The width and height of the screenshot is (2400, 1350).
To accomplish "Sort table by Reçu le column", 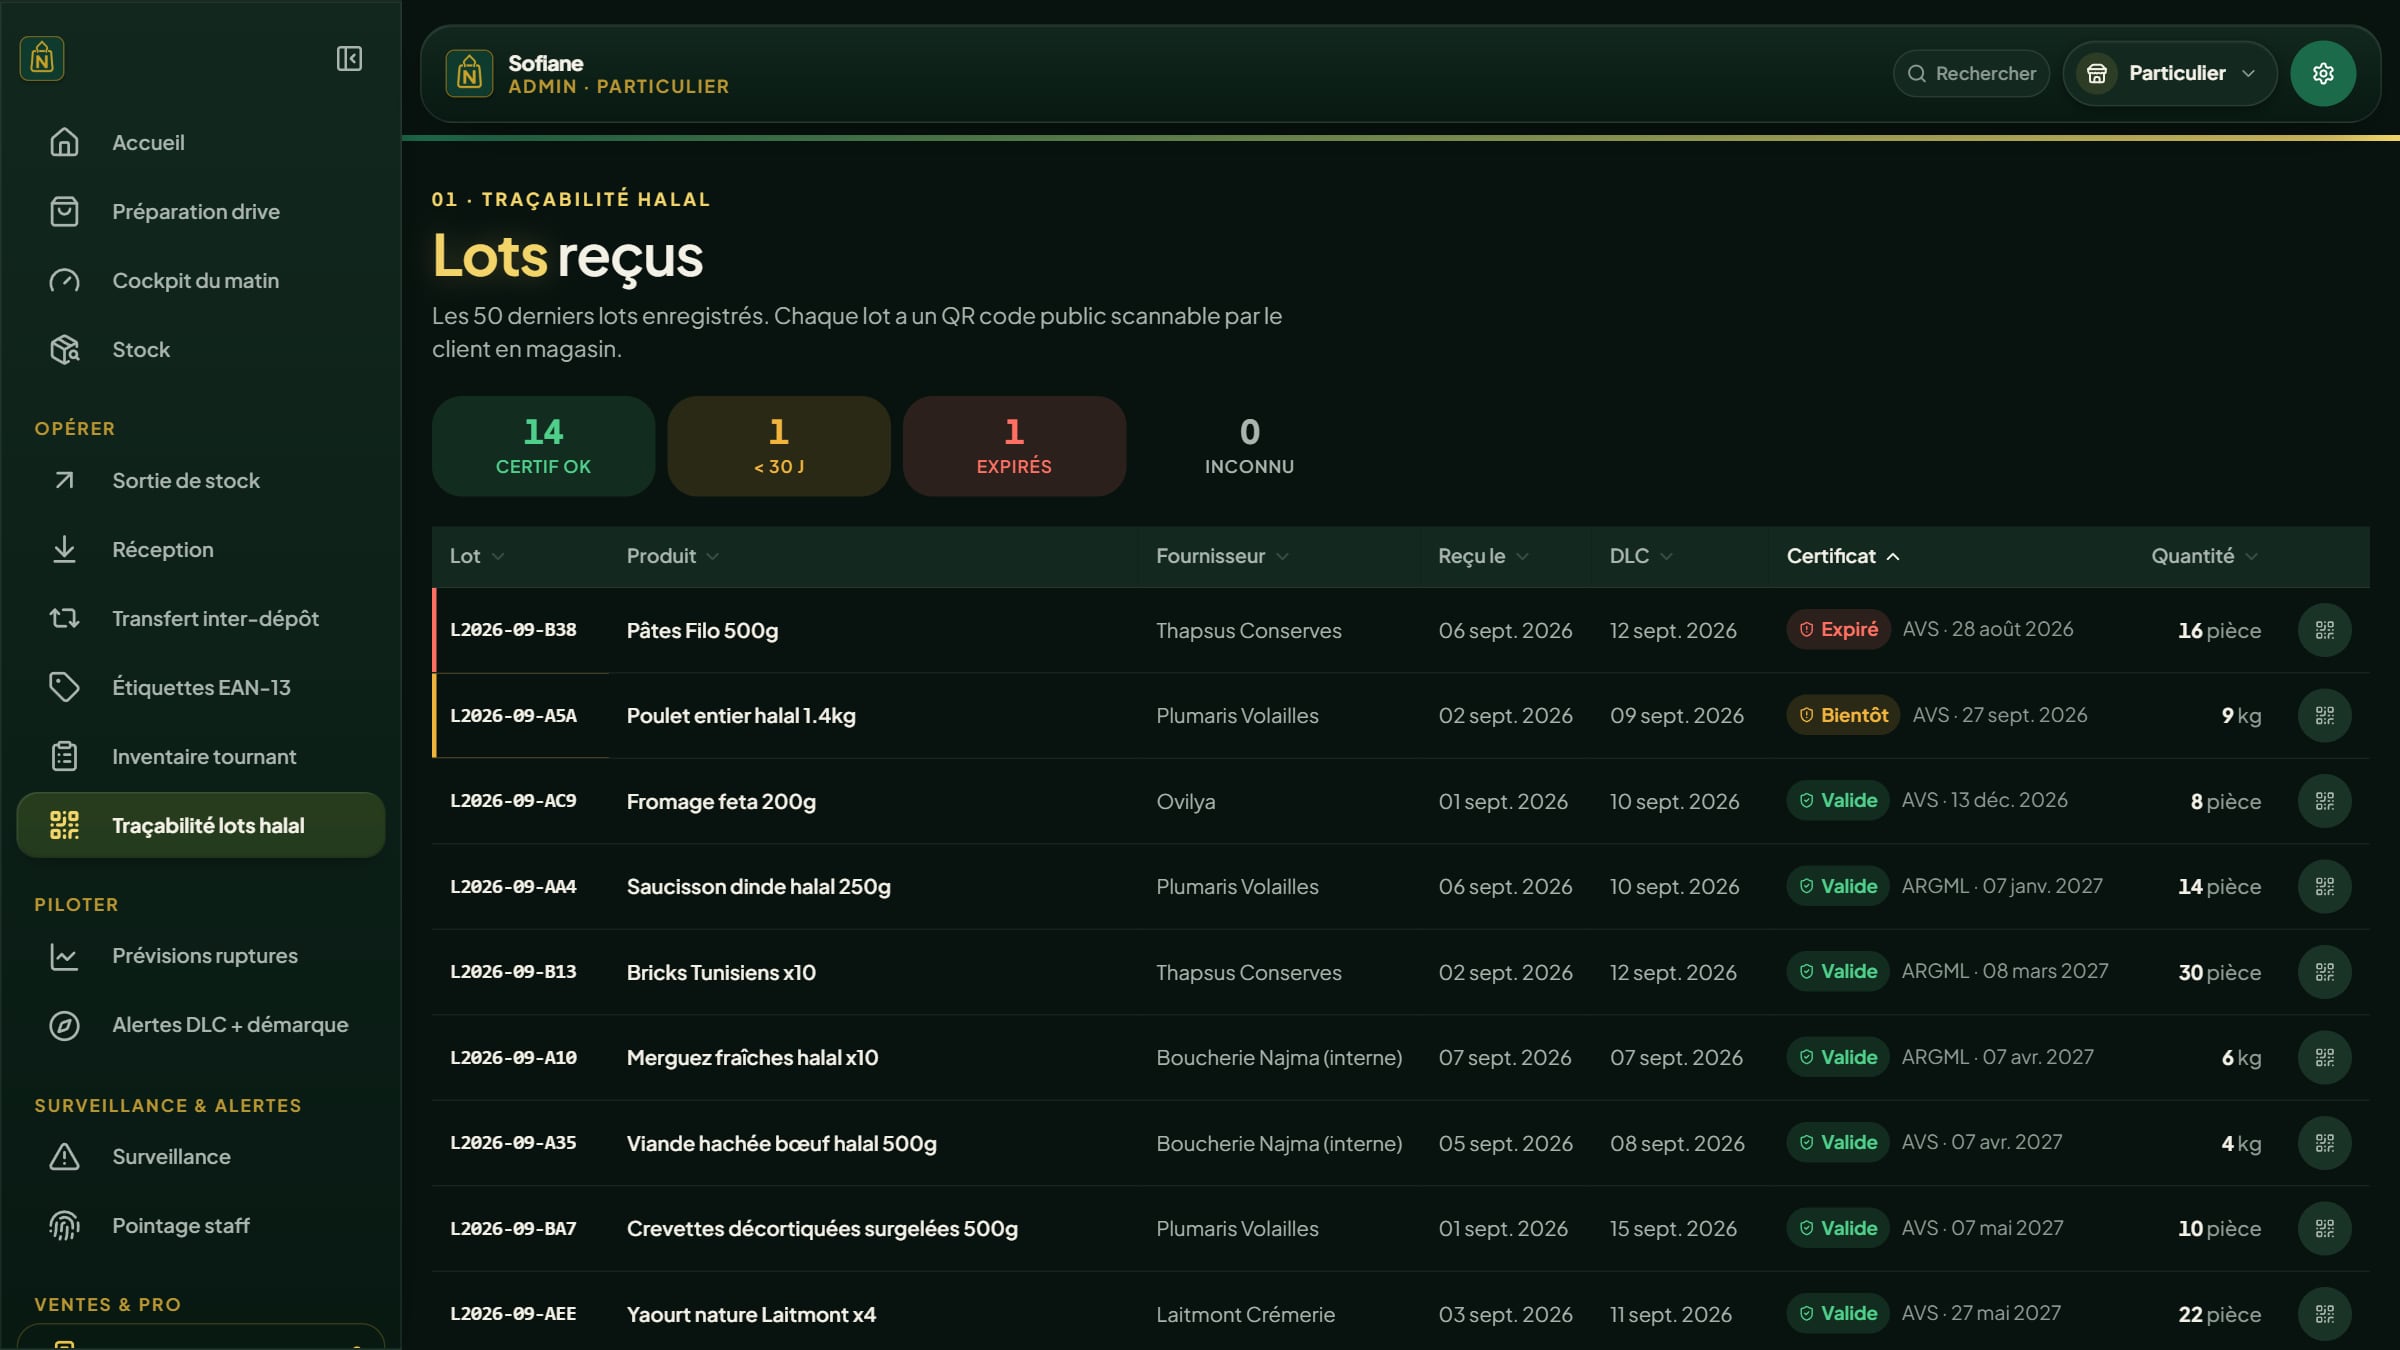I will [x=1483, y=556].
